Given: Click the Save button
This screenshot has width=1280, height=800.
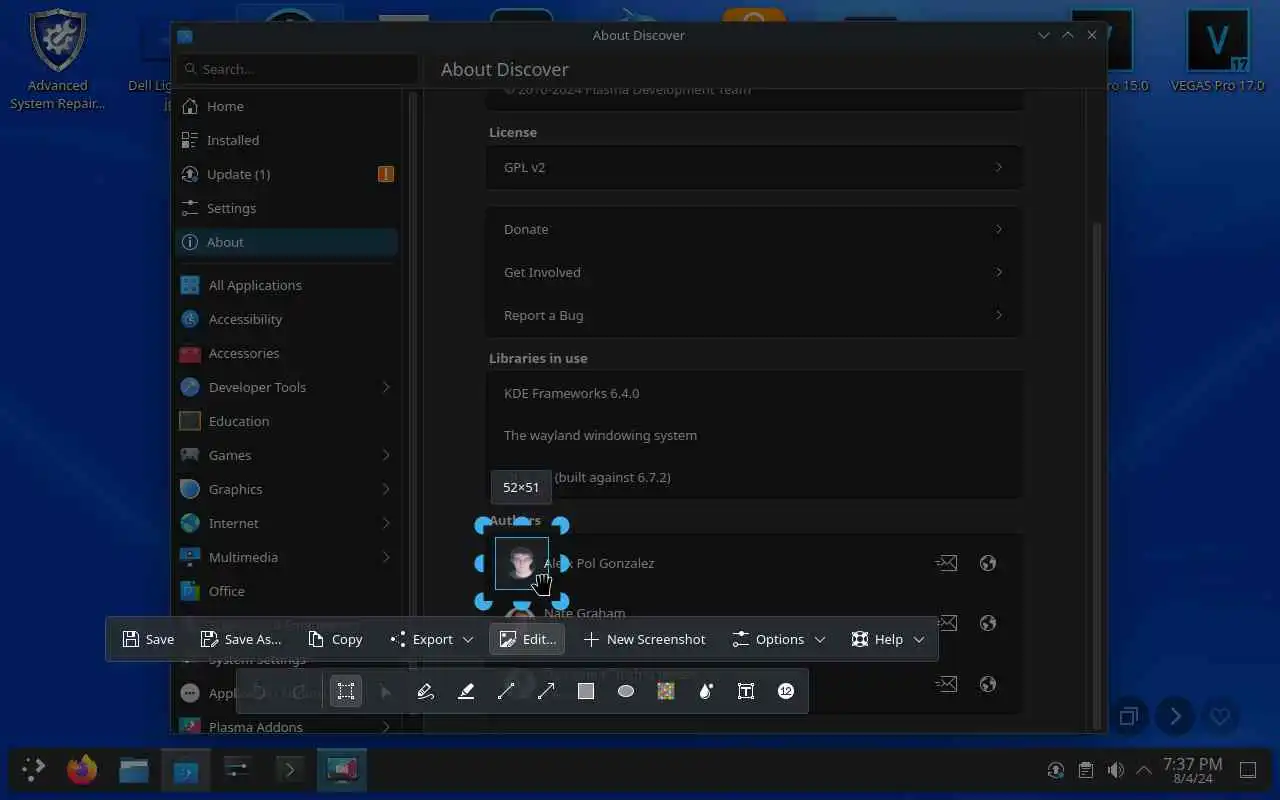Looking at the screenshot, I should [148, 639].
